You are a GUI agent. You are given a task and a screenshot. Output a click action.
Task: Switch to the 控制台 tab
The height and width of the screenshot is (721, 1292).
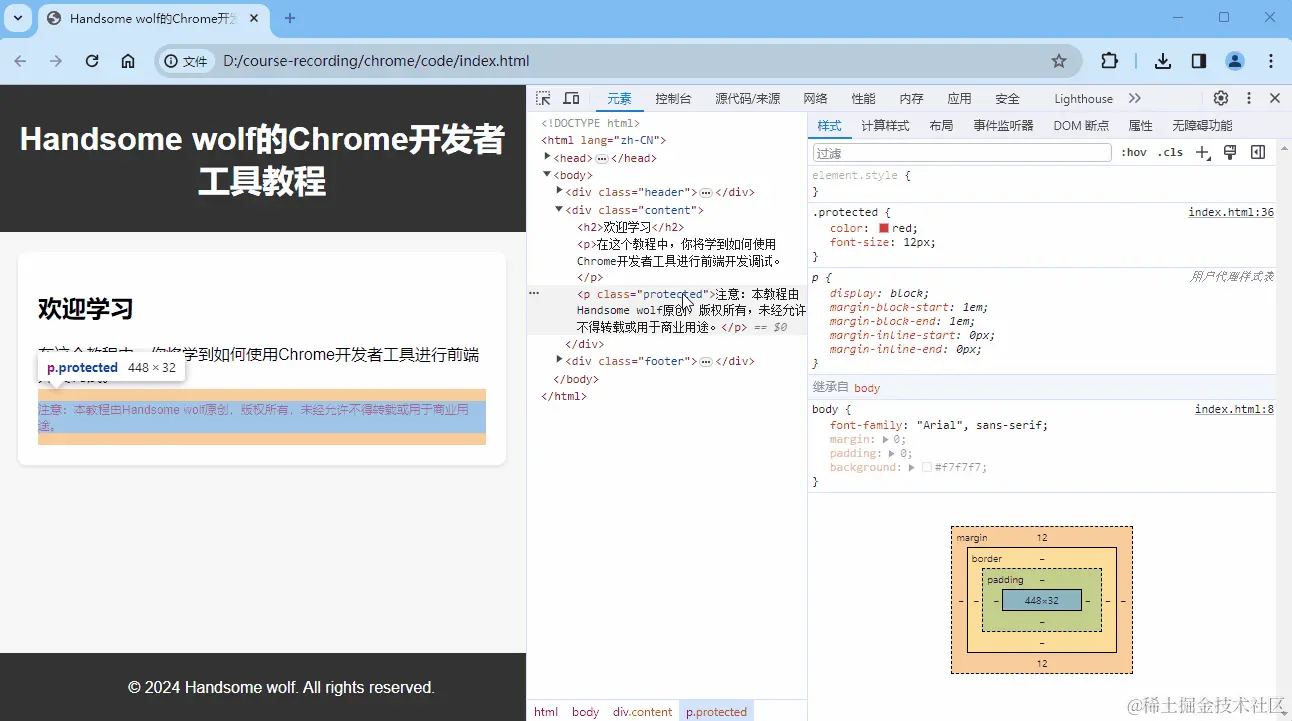673,98
